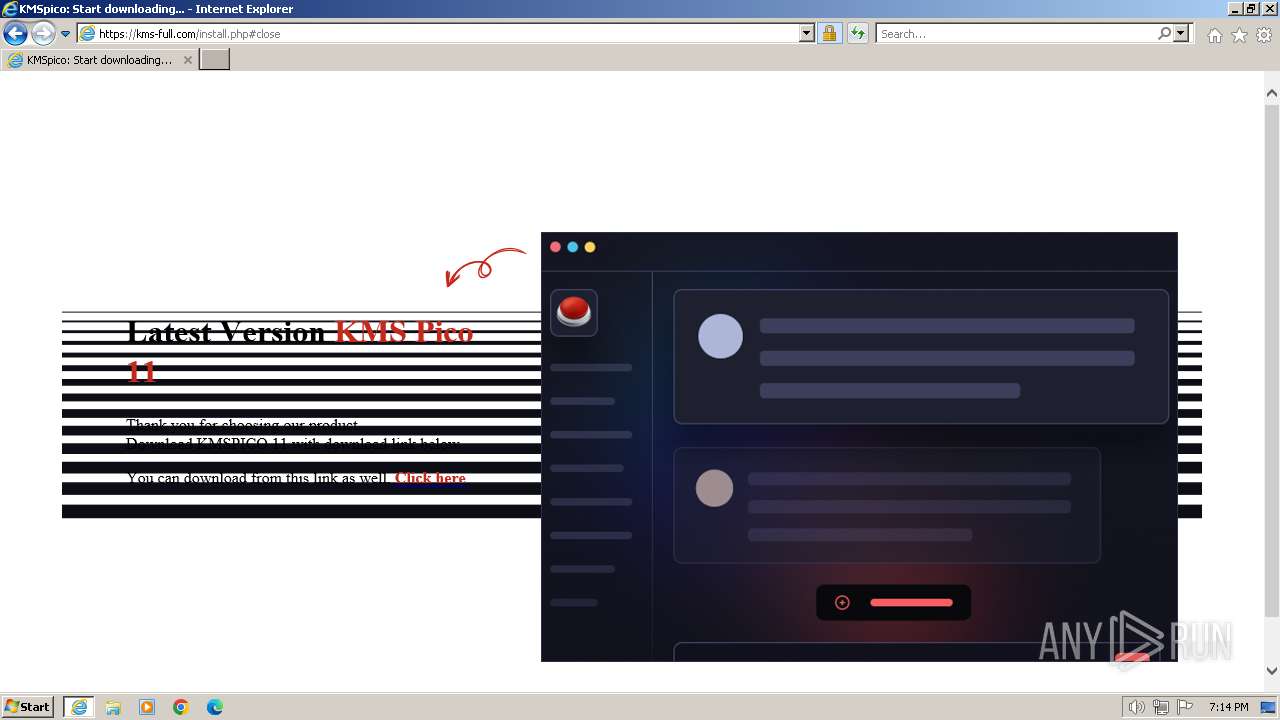Click the page scrollbar up arrow
This screenshot has height=720, width=1280.
pyautogui.click(x=1272, y=93)
